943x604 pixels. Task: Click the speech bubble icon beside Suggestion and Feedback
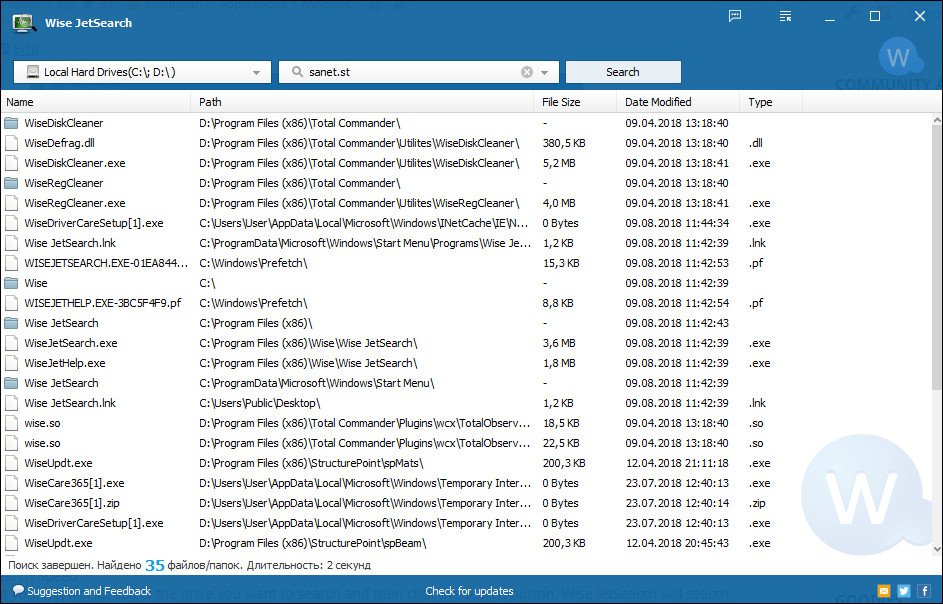point(18,590)
